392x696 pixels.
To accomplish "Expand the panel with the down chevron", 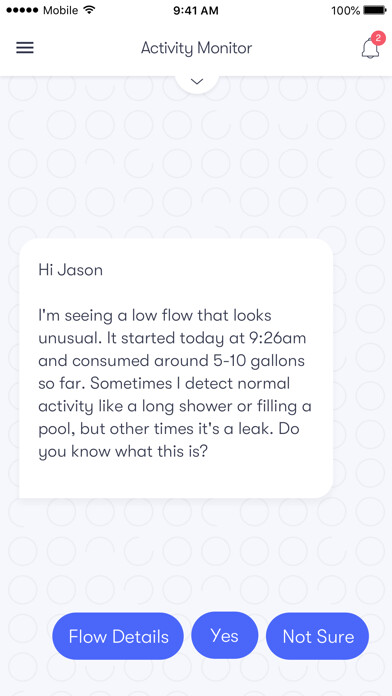I will coord(197,82).
